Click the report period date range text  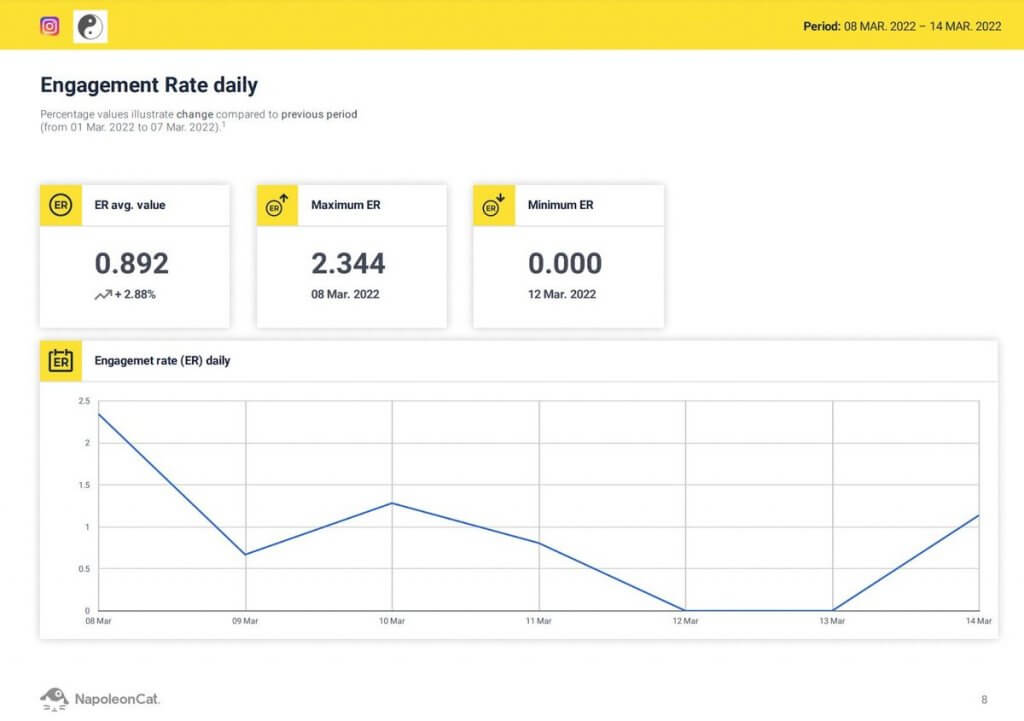point(902,26)
